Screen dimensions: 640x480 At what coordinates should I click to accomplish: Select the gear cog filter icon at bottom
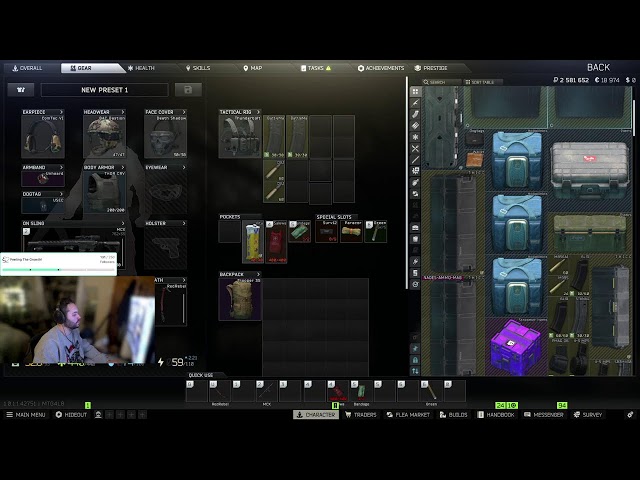(415, 284)
